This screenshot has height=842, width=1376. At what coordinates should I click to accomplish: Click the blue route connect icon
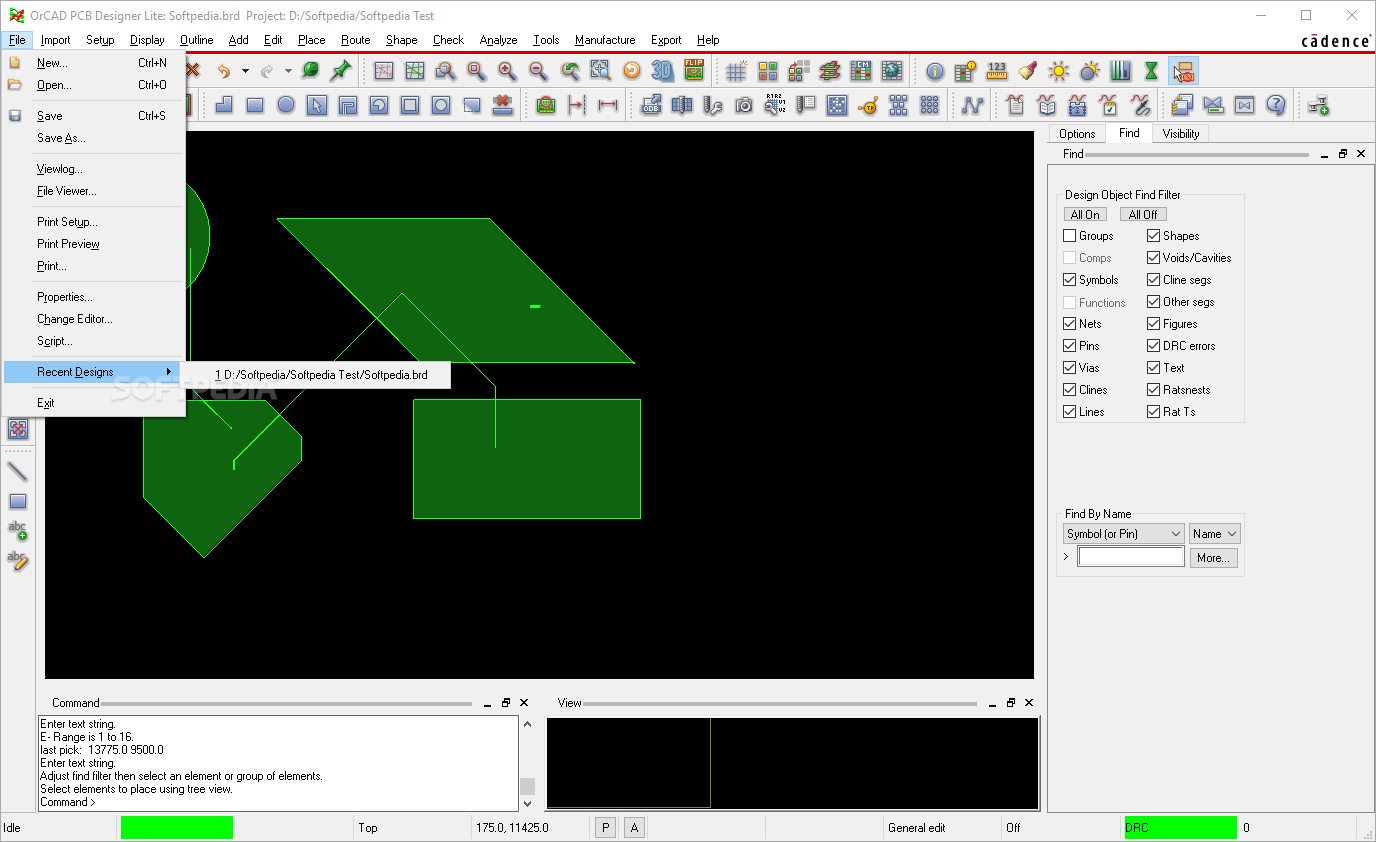pyautogui.click(x=972, y=105)
